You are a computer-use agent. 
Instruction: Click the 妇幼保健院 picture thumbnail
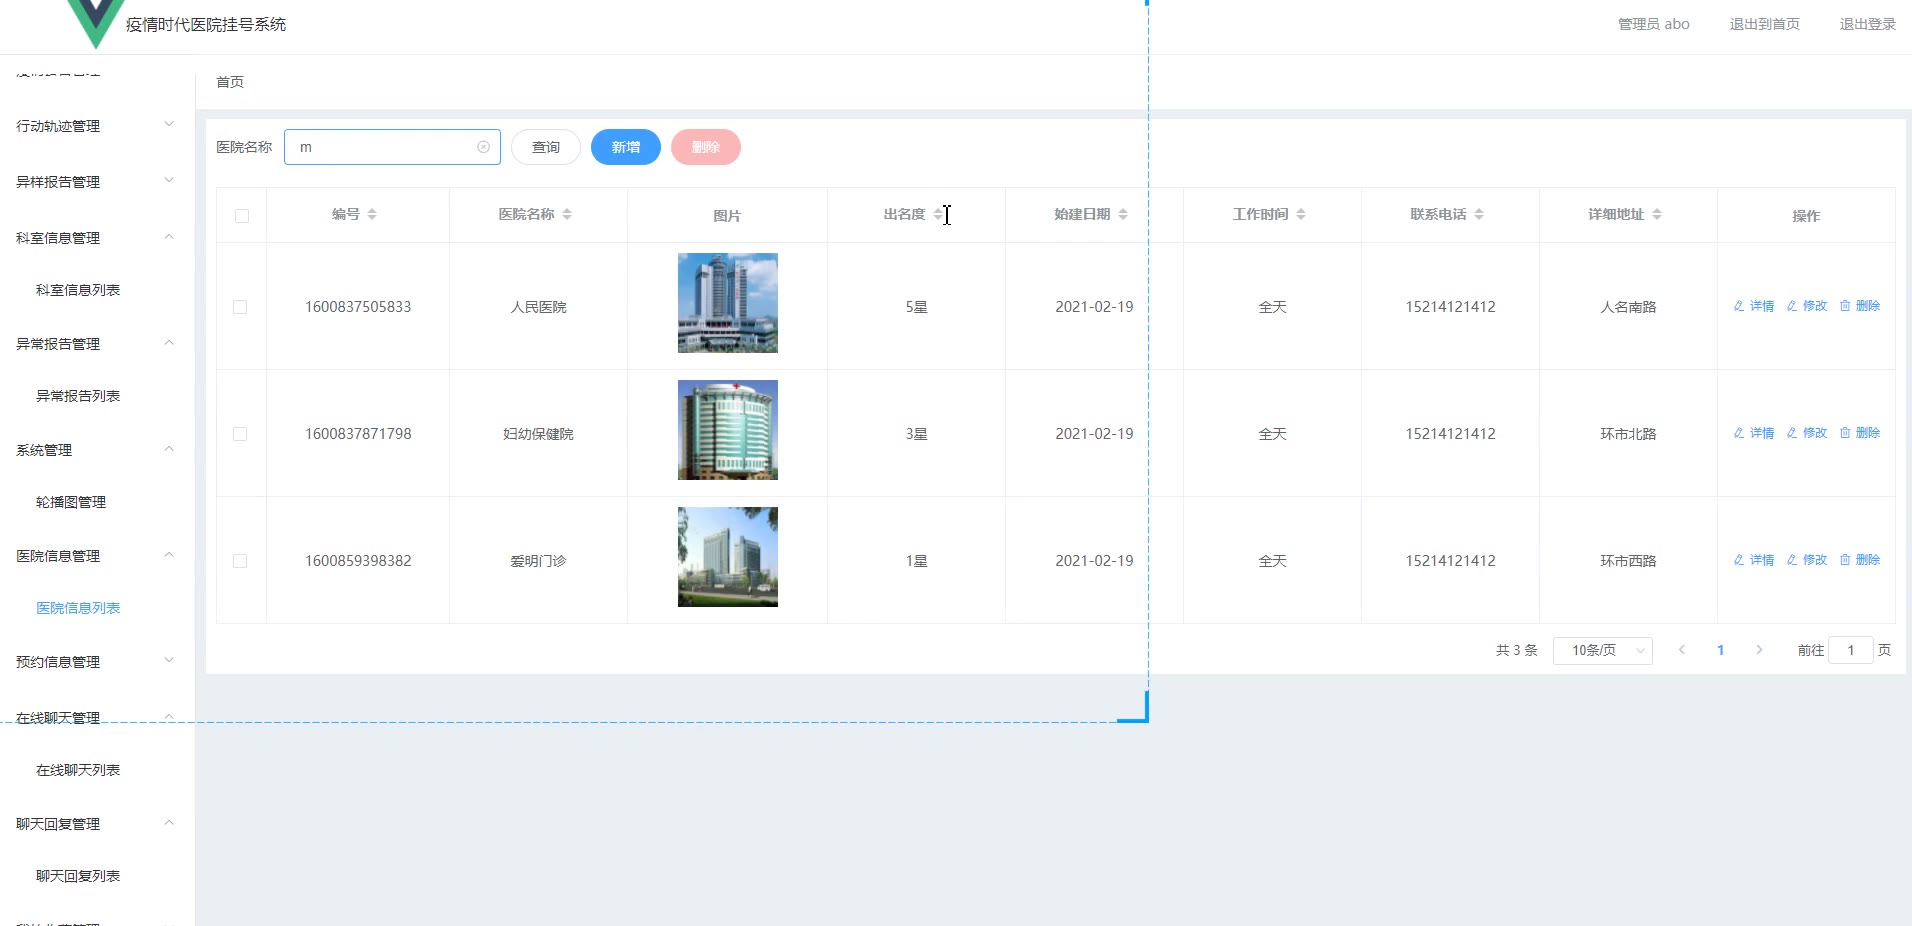point(728,430)
